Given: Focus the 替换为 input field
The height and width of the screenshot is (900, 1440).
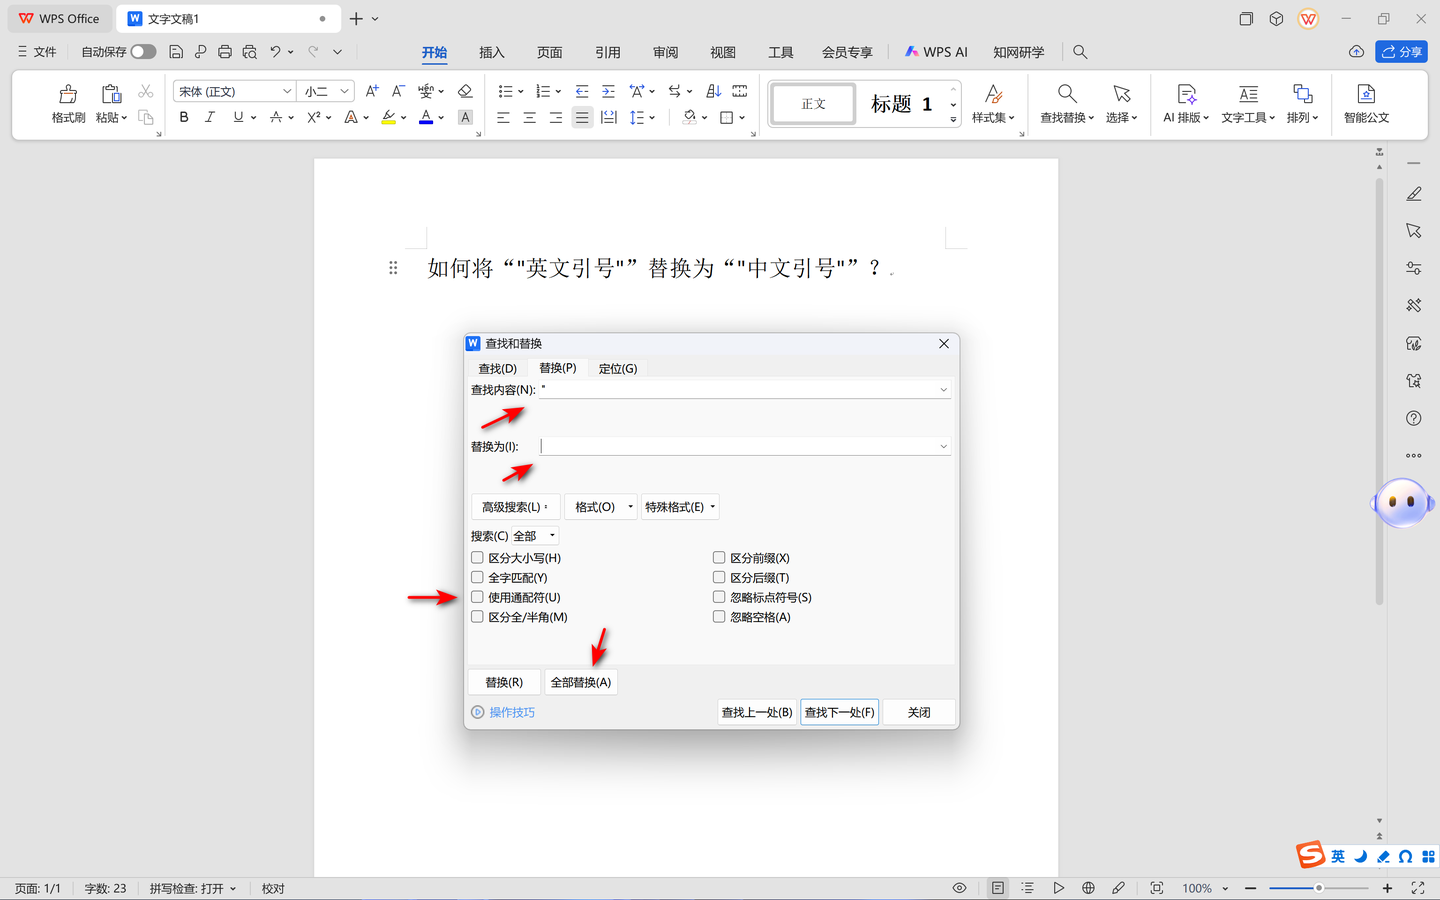Looking at the screenshot, I should pyautogui.click(x=745, y=447).
